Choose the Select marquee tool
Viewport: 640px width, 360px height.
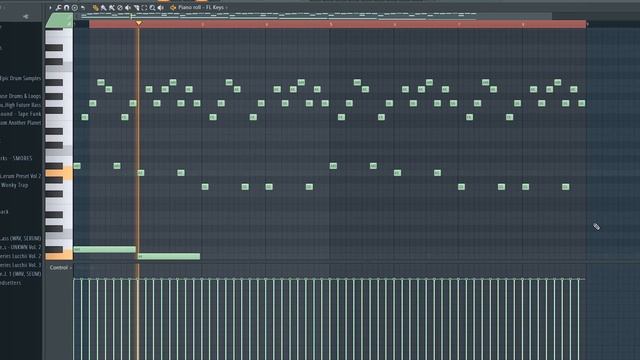pyautogui.click(x=144, y=7)
